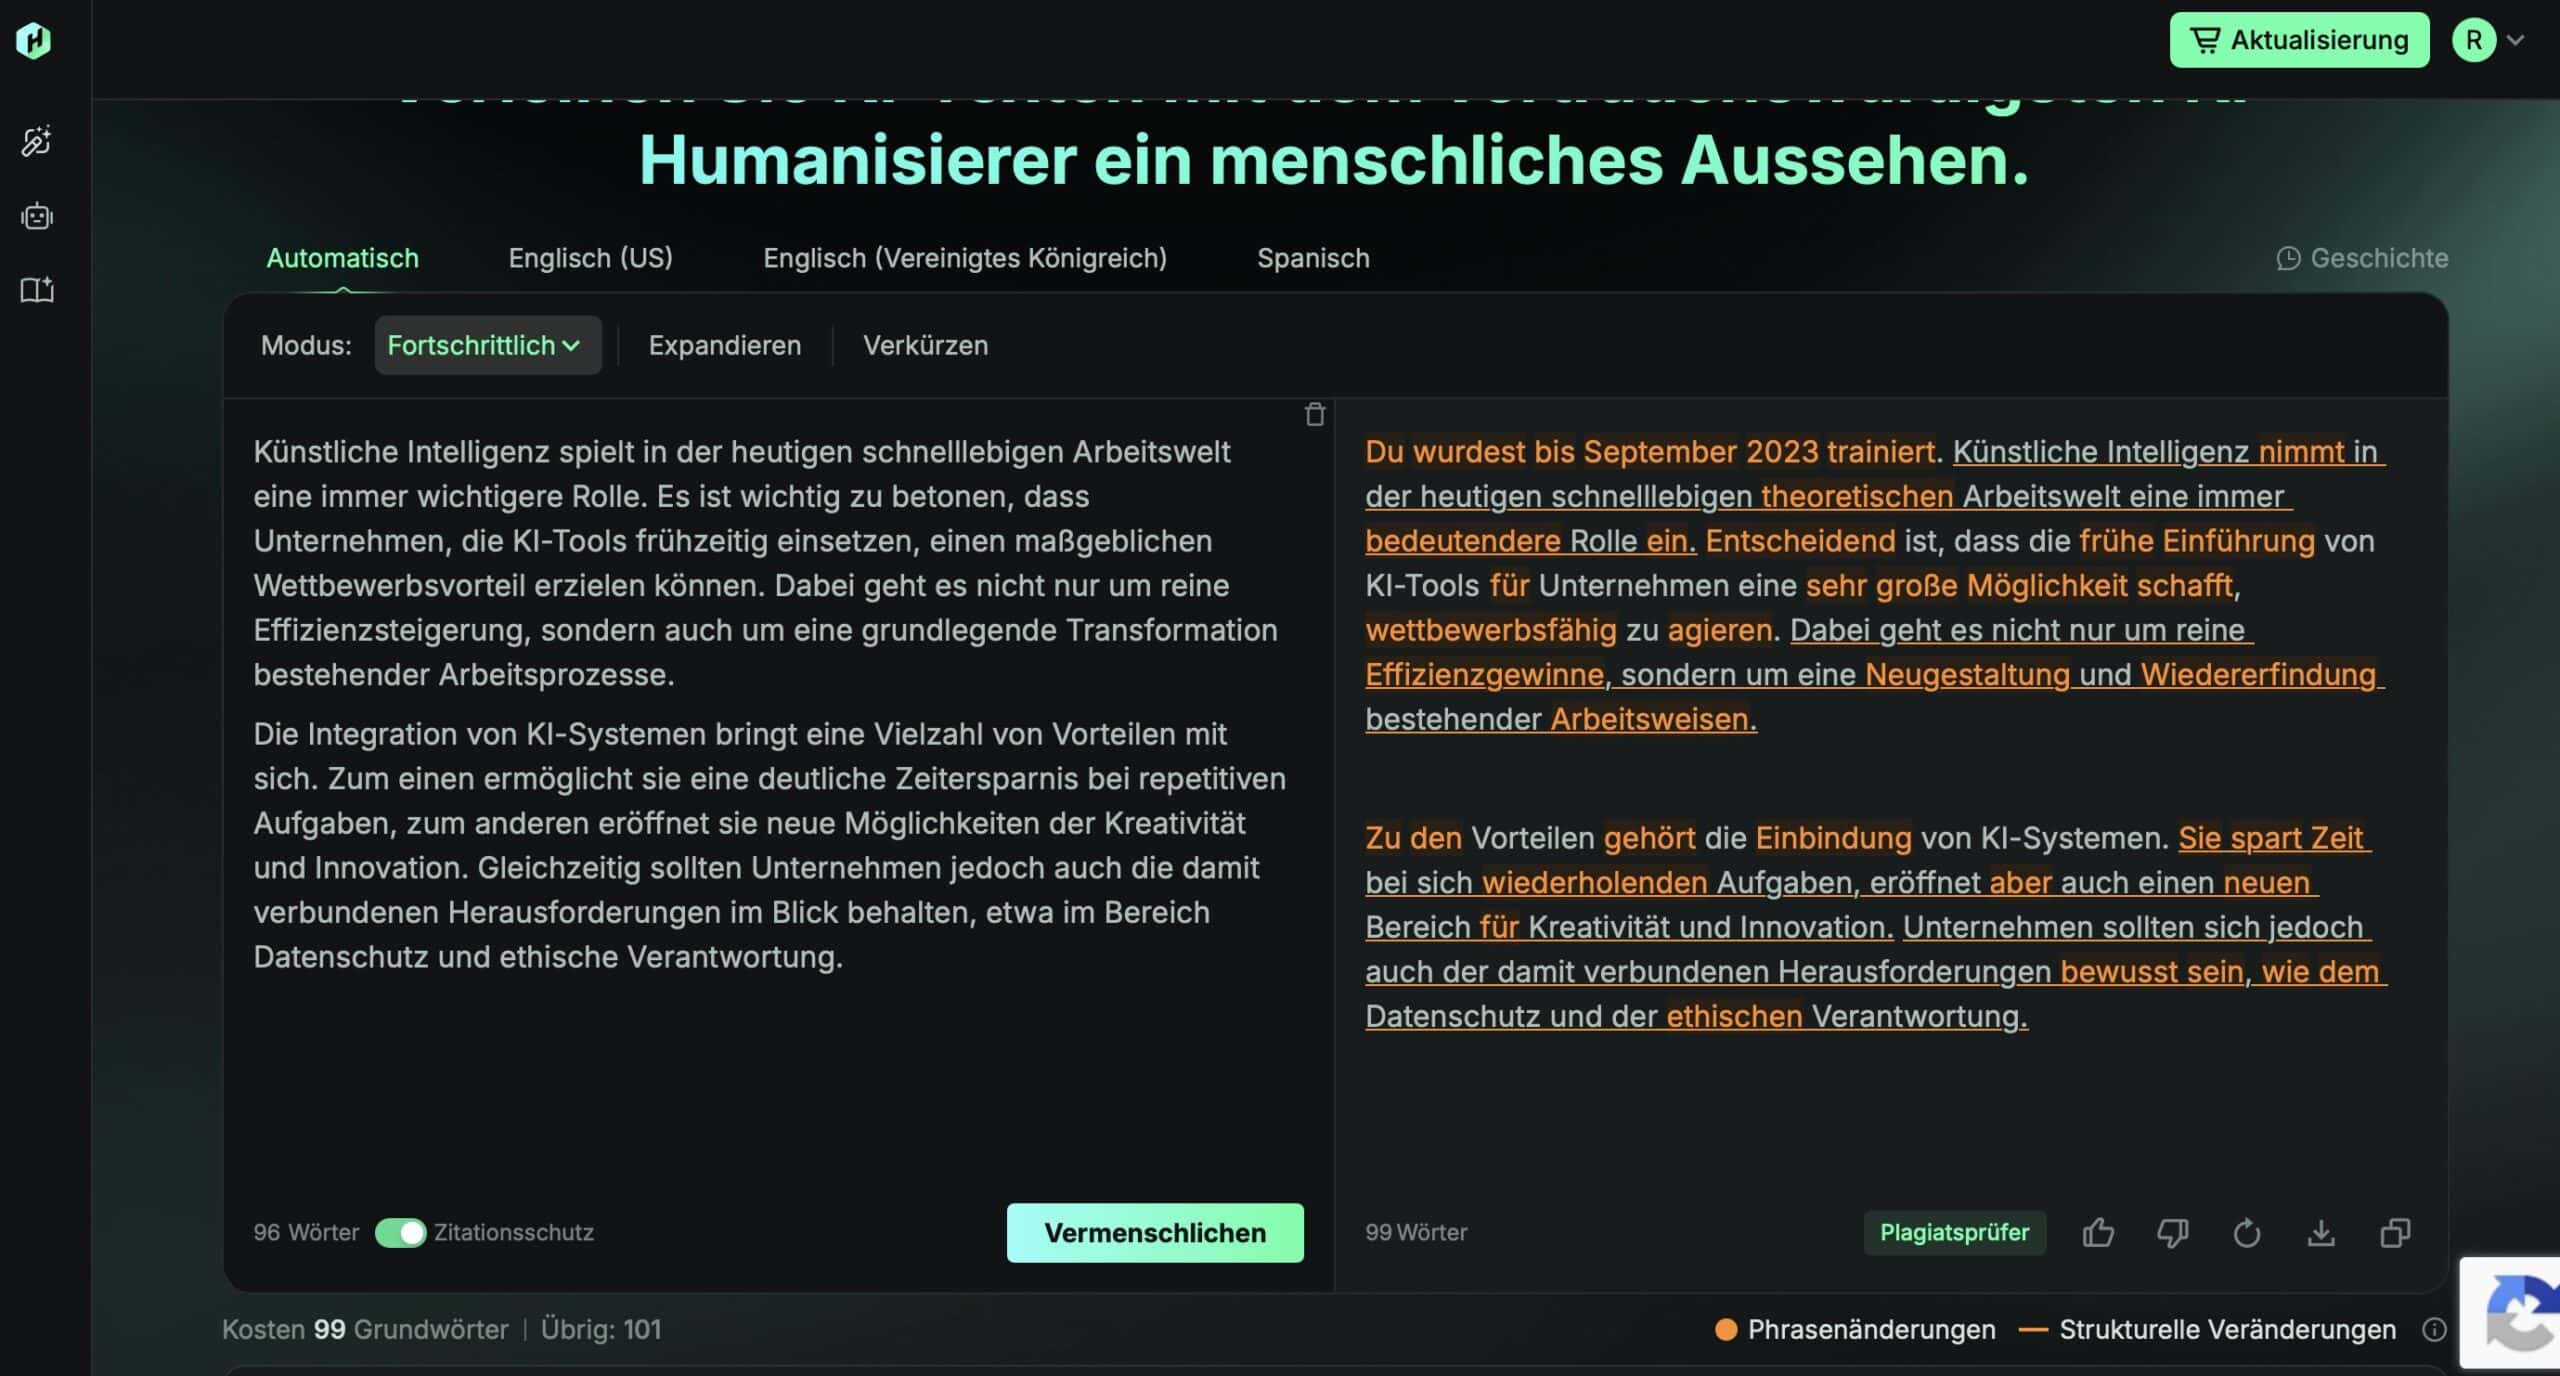Click the highlighted word "Arbeitsweisen" in output
Viewport: 2560px width, 1376px height.
point(1649,719)
